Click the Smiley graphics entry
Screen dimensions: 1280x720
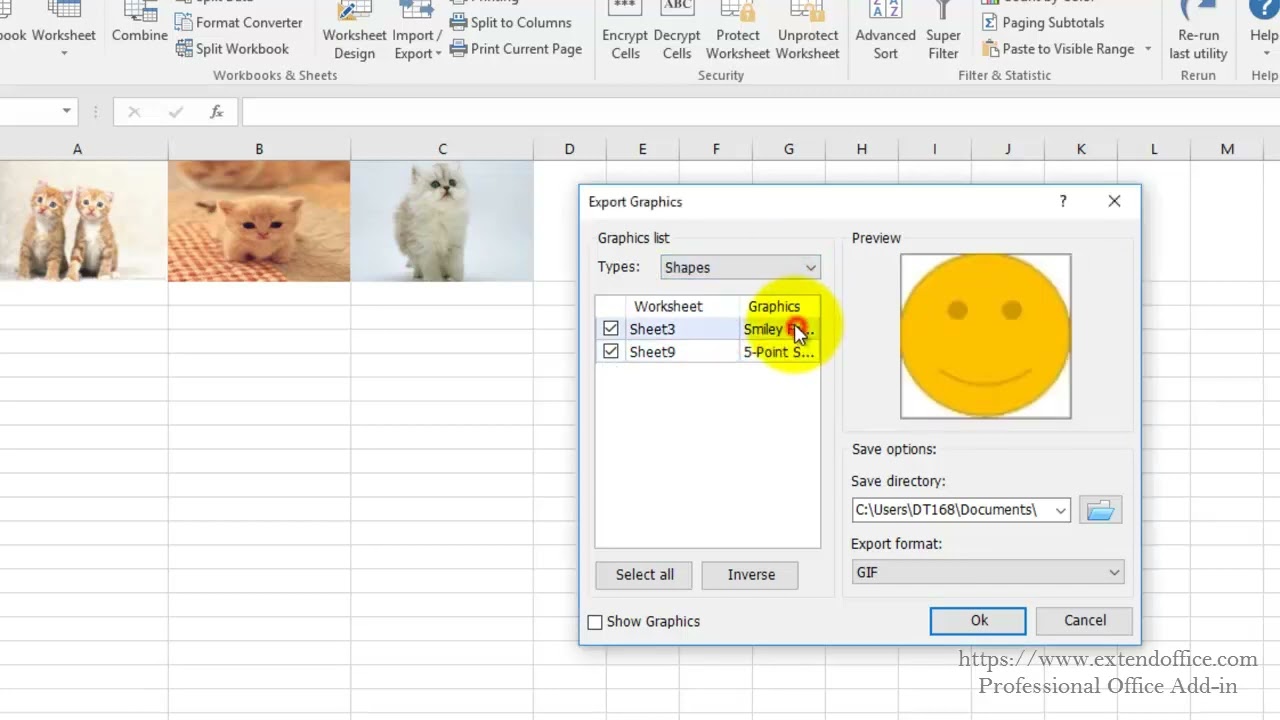[779, 329]
